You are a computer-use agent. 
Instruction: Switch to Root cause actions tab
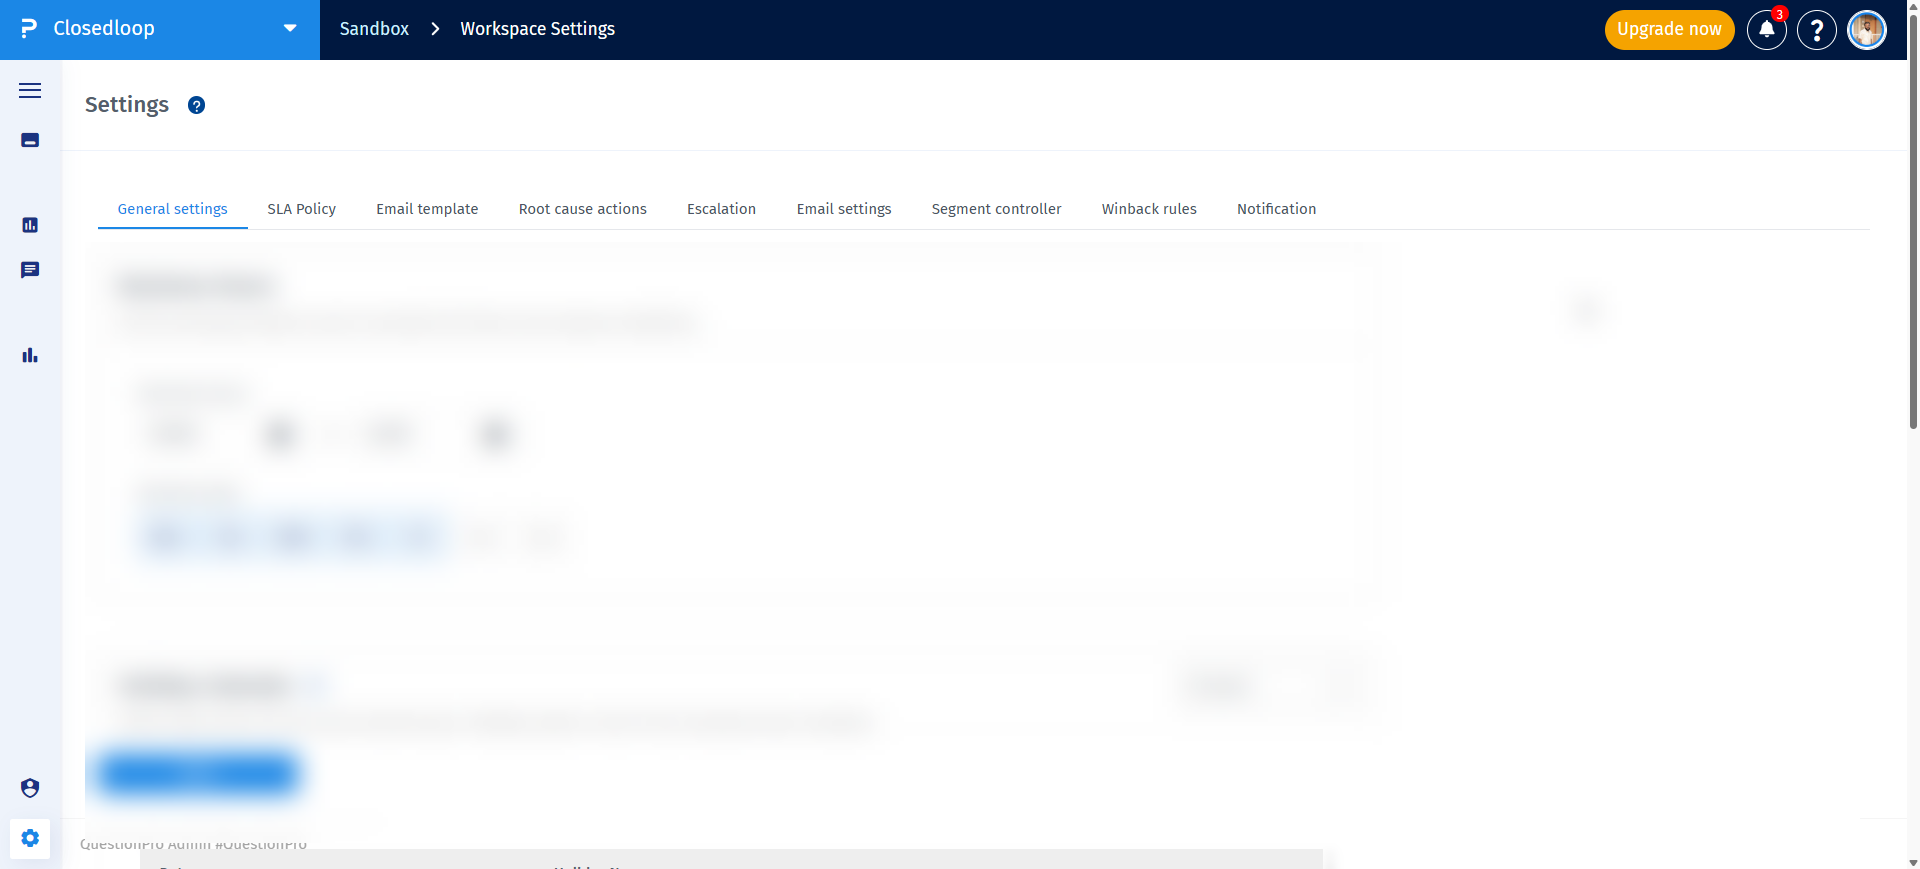point(582,209)
